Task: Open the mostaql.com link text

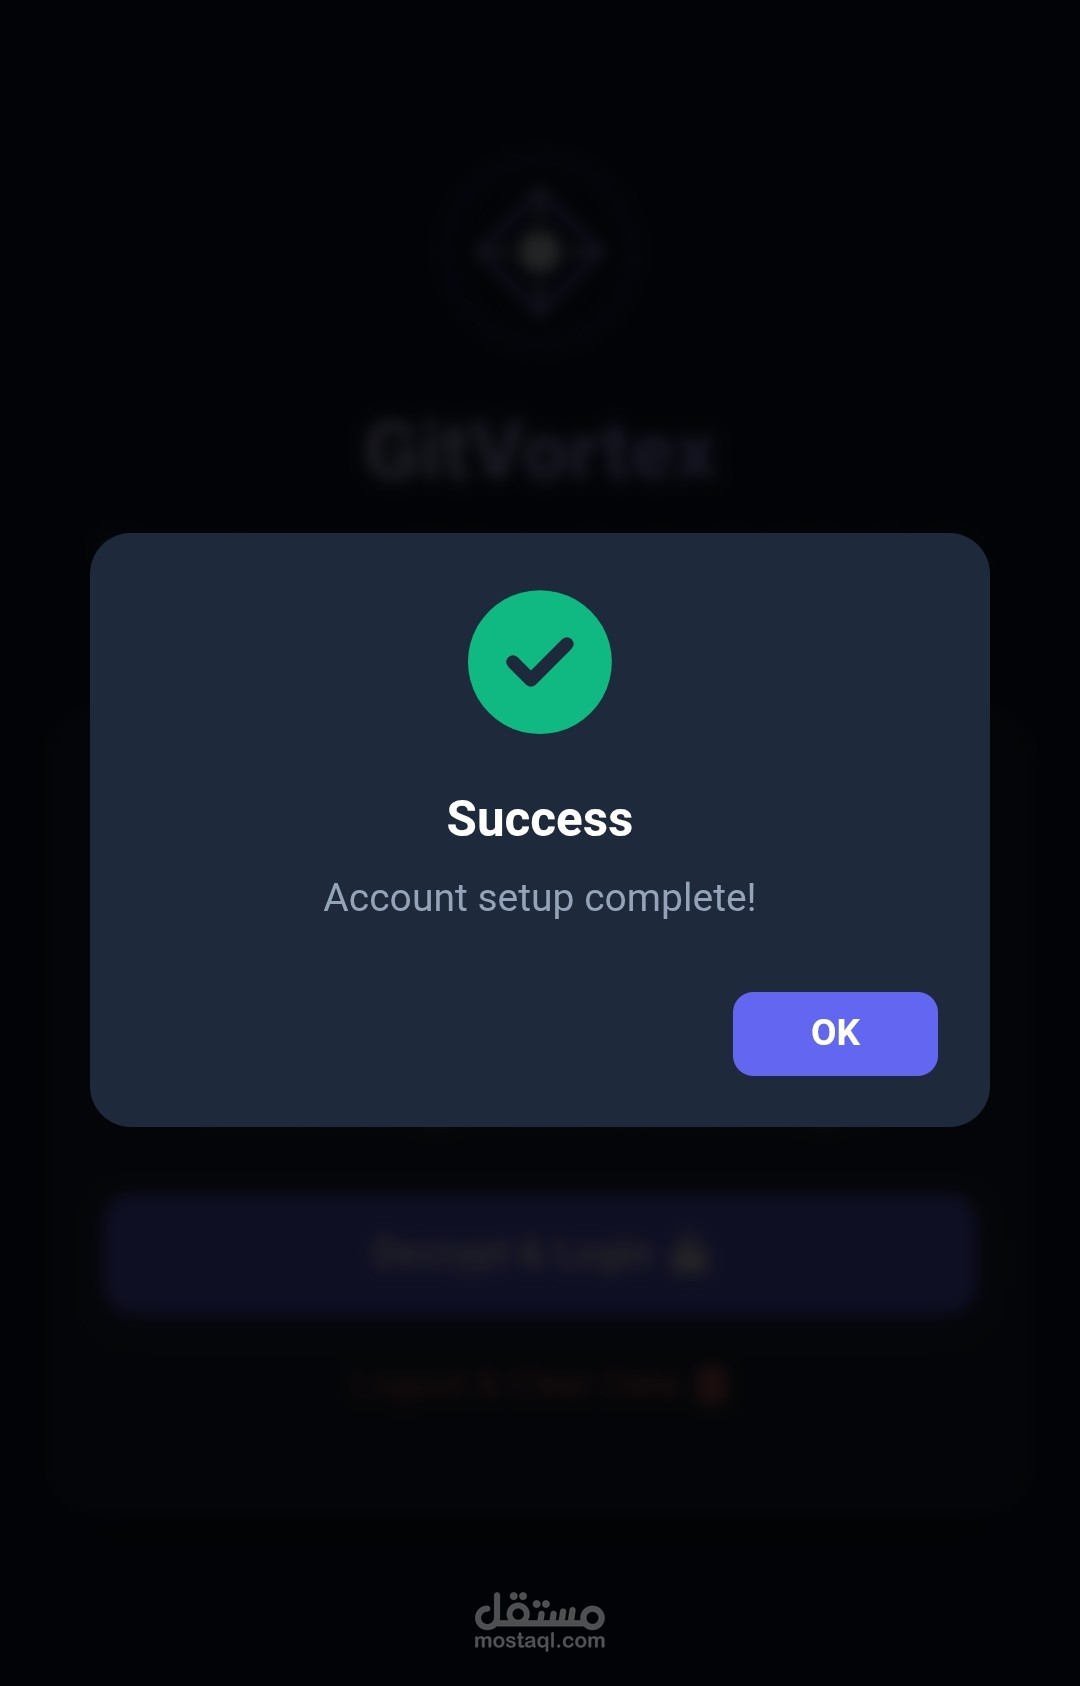Action: tap(540, 1641)
